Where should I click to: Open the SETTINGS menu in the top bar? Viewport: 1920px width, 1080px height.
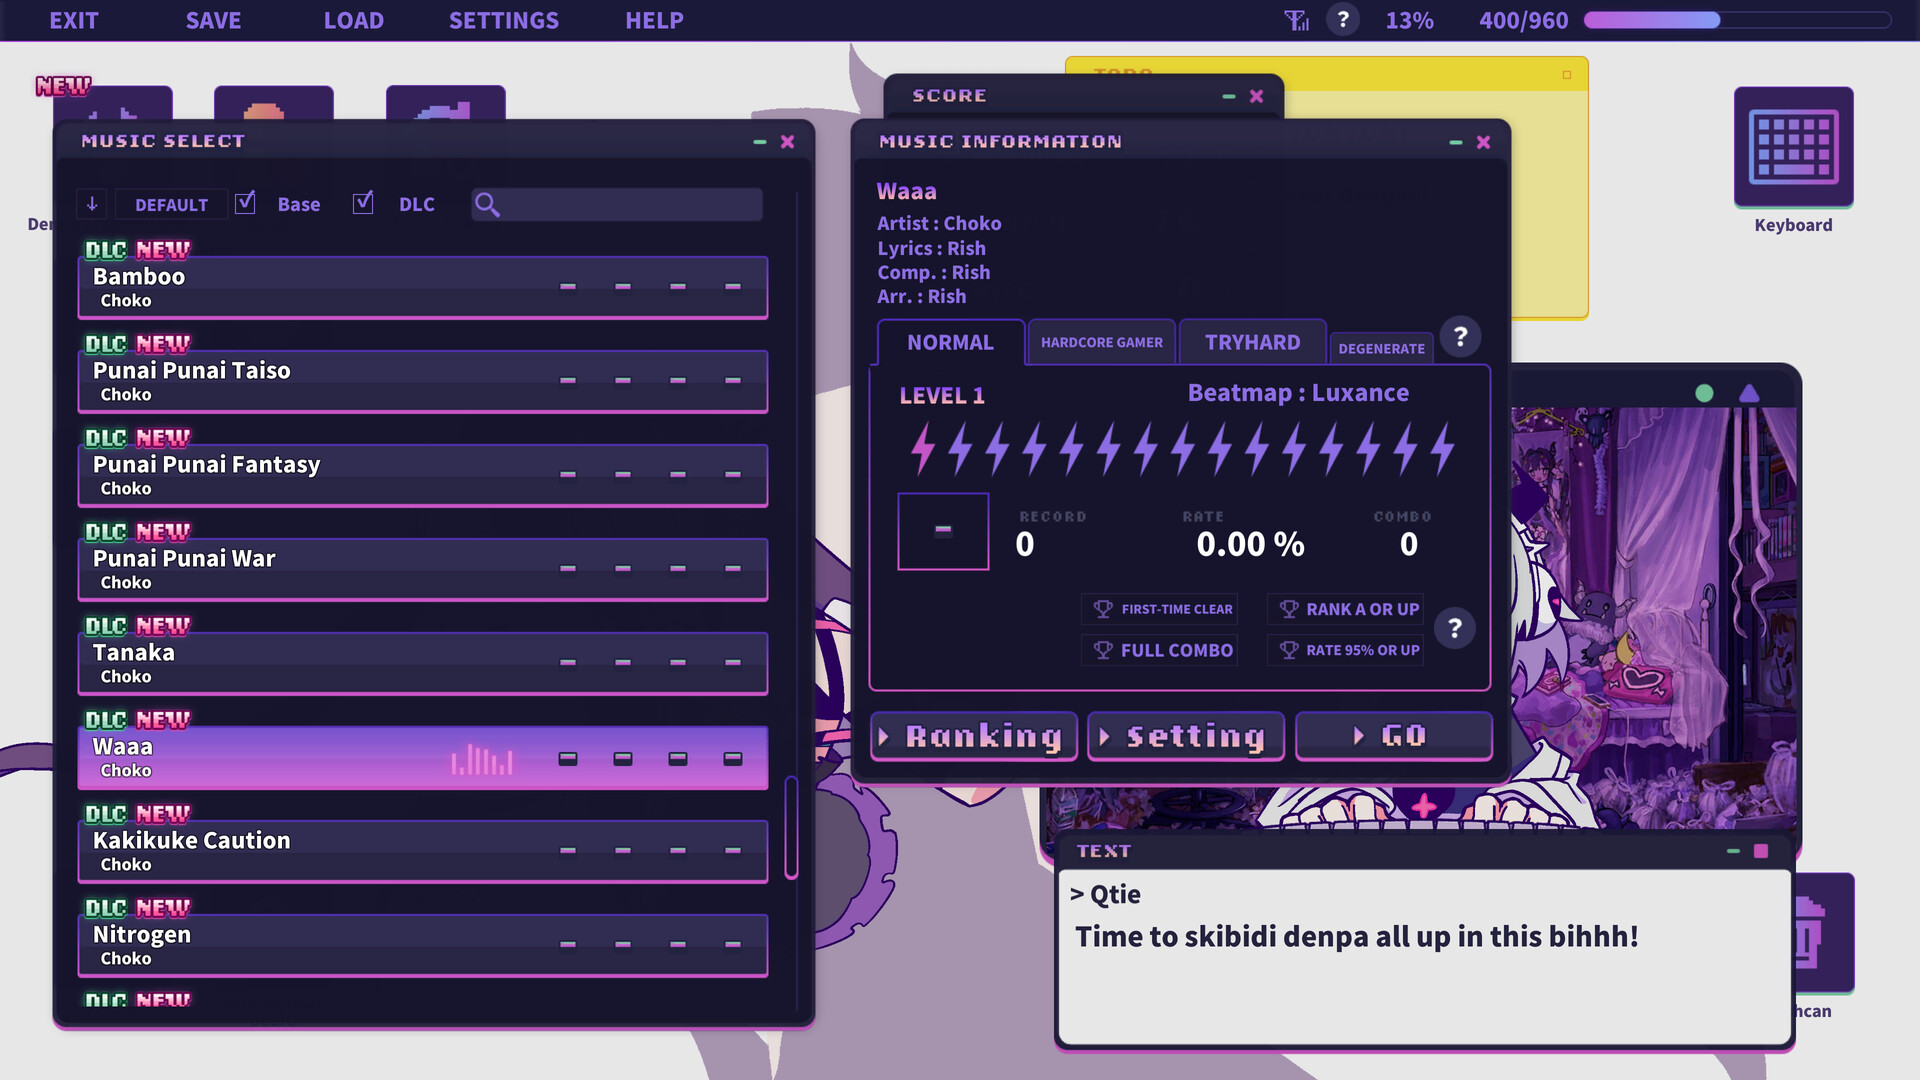[x=504, y=20]
